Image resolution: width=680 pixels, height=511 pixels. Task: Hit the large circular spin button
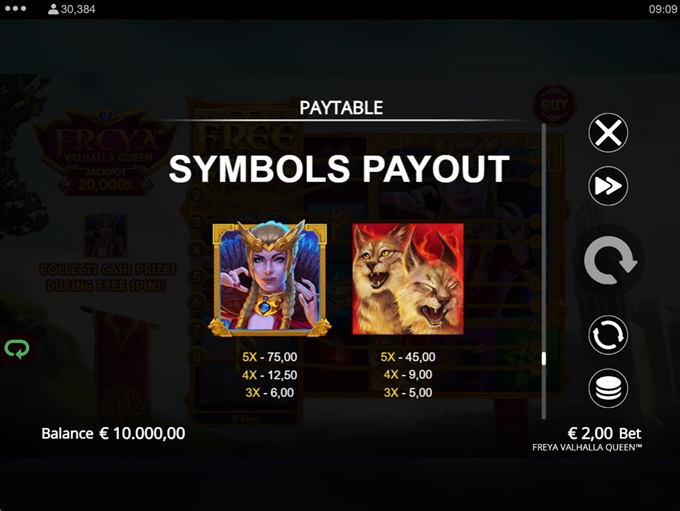[609, 261]
